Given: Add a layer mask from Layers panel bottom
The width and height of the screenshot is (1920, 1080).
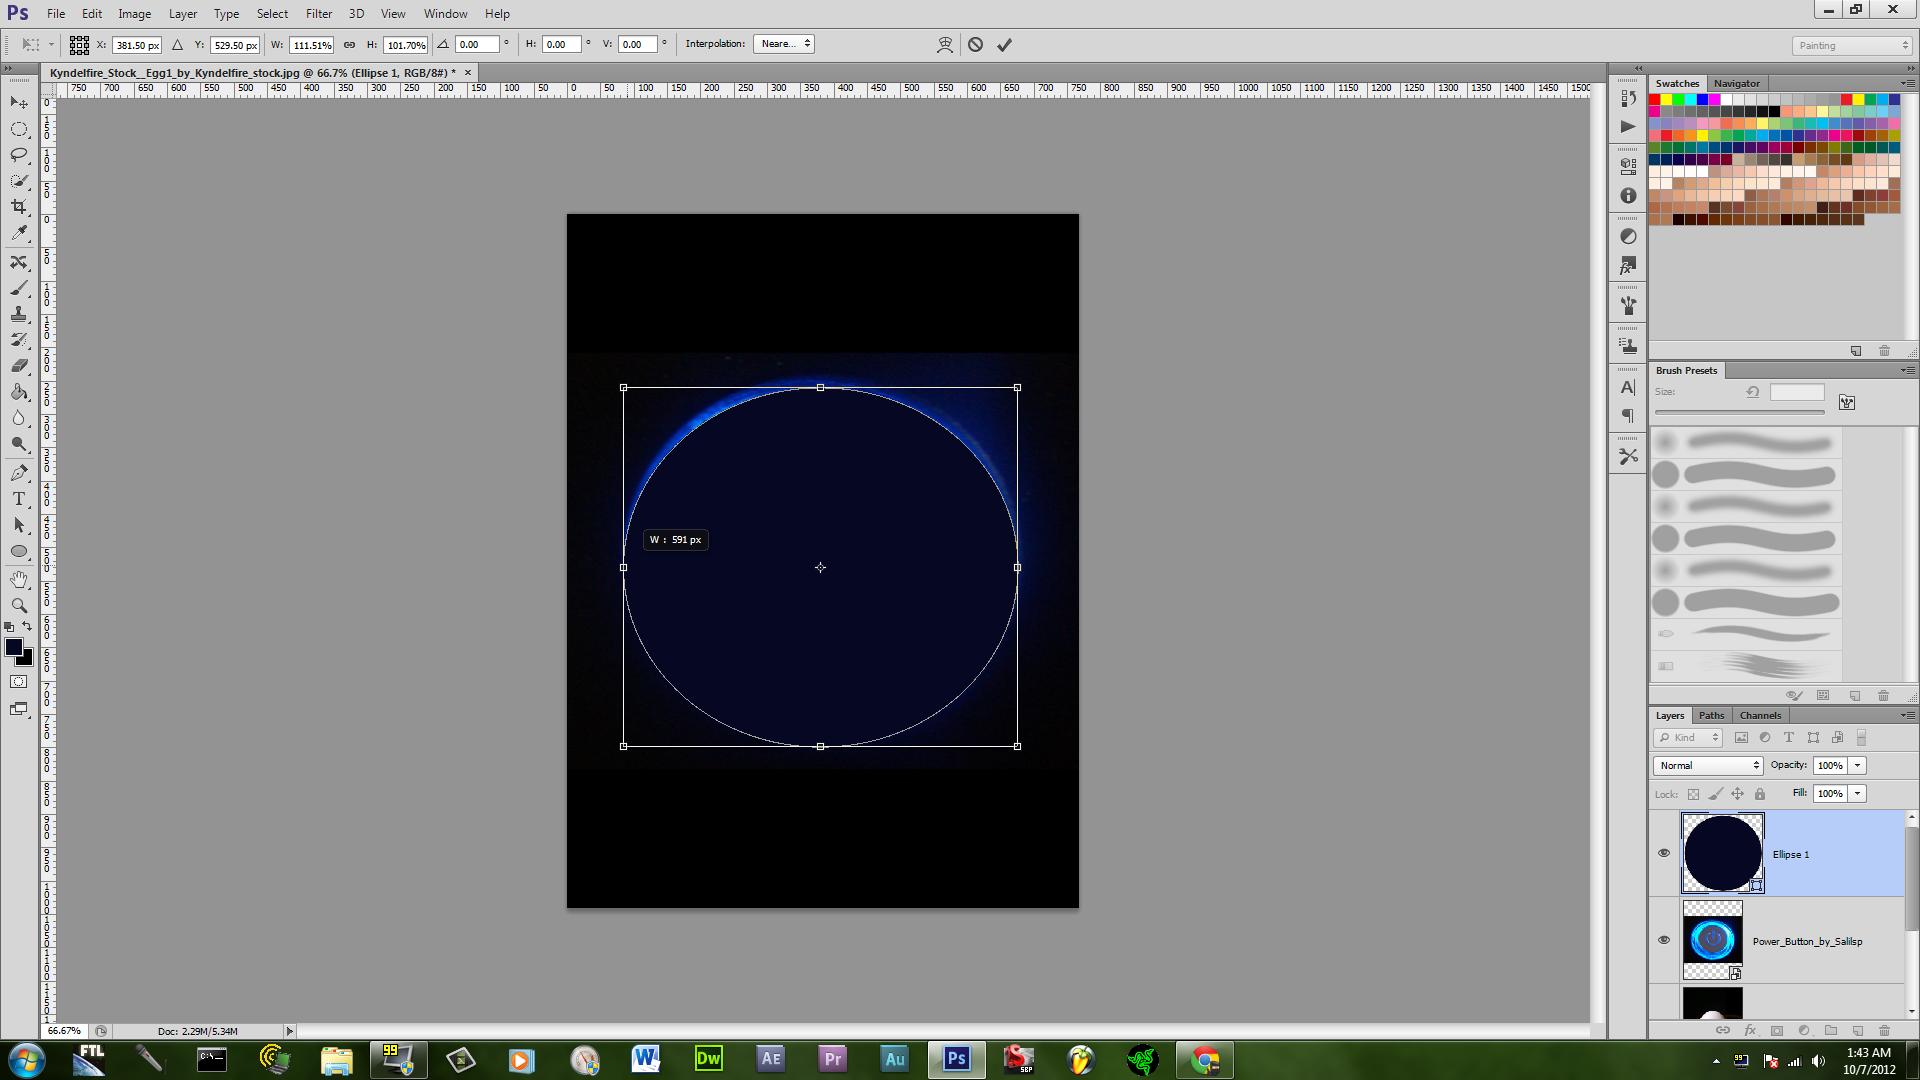Looking at the screenshot, I should coord(1777,1030).
